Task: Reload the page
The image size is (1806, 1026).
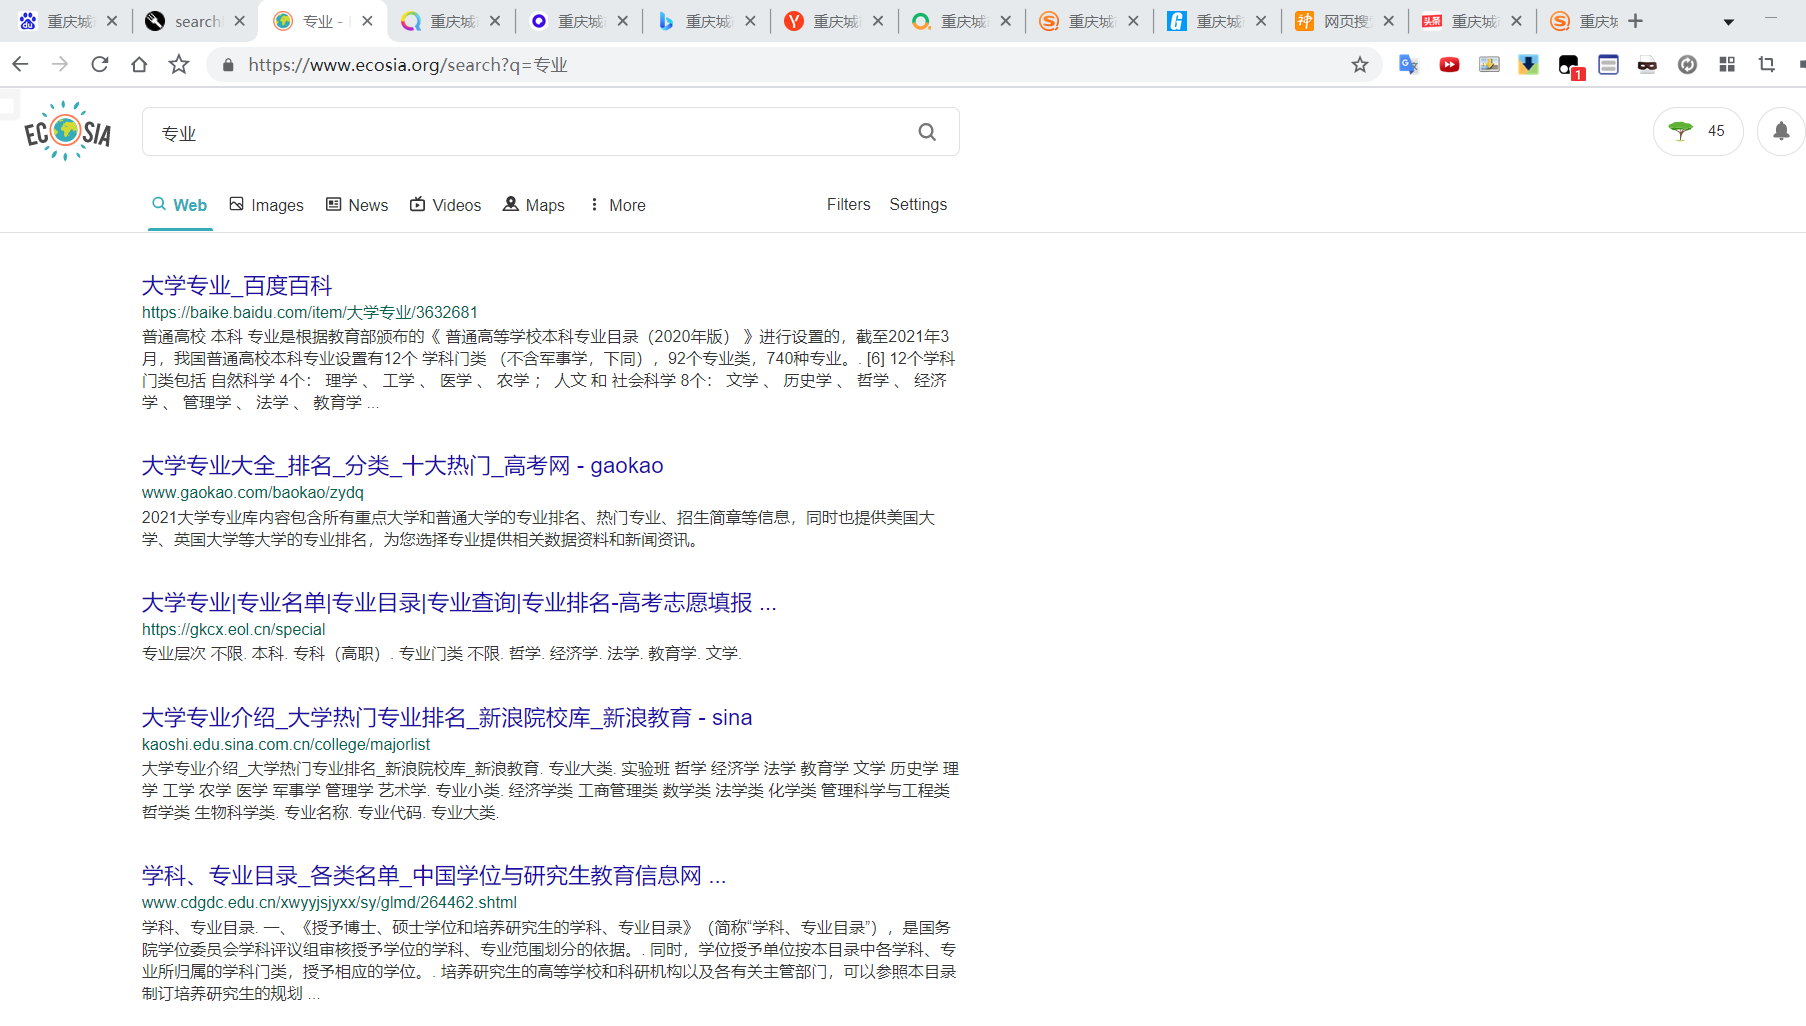Action: tap(100, 65)
